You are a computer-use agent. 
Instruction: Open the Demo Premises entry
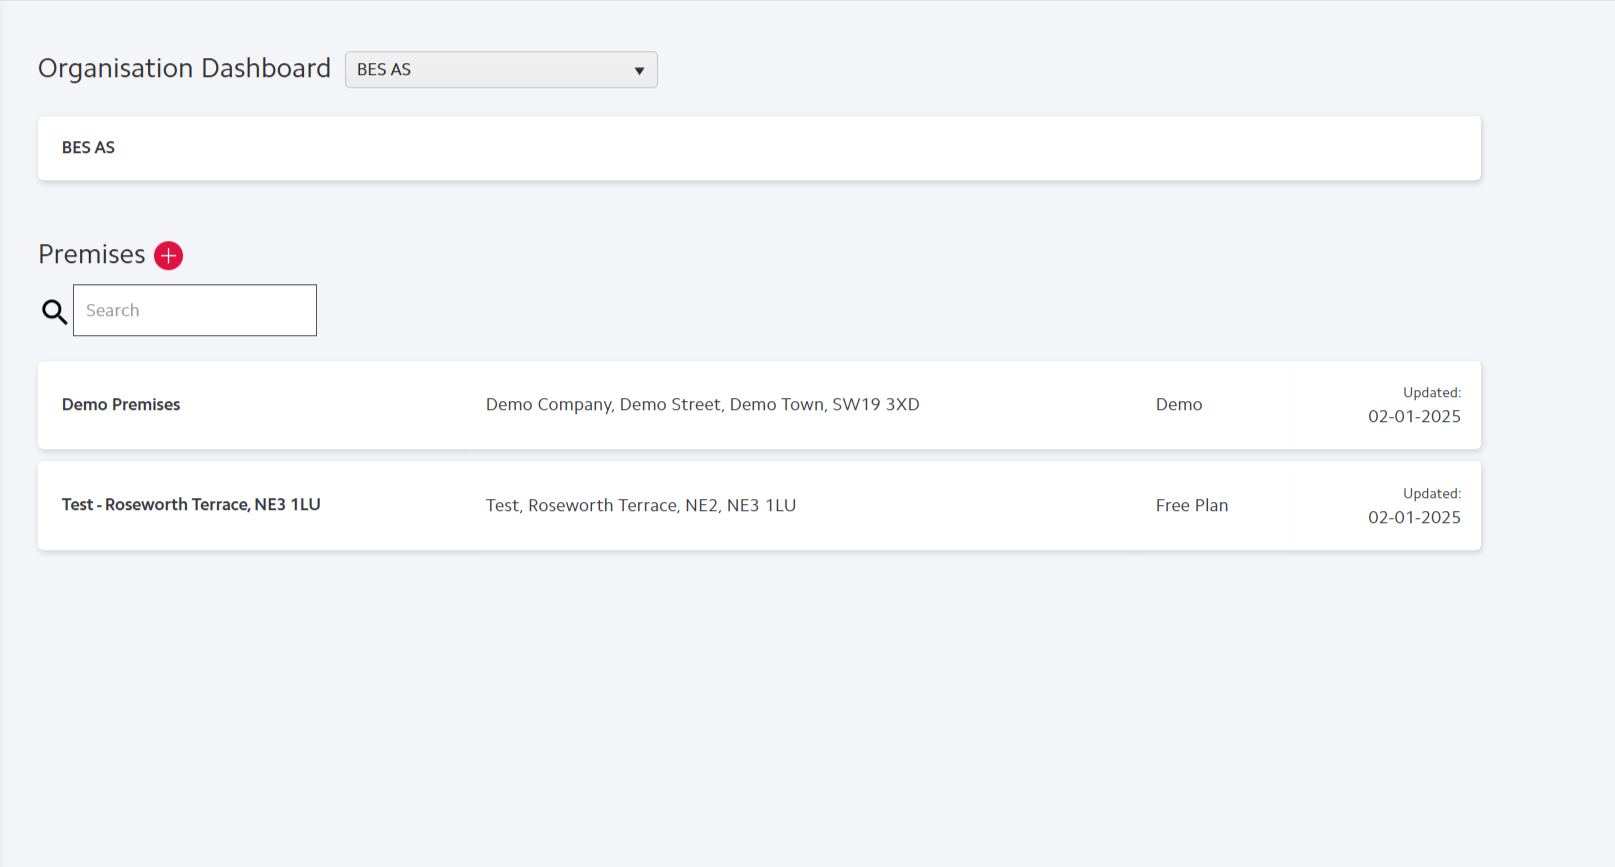point(121,405)
